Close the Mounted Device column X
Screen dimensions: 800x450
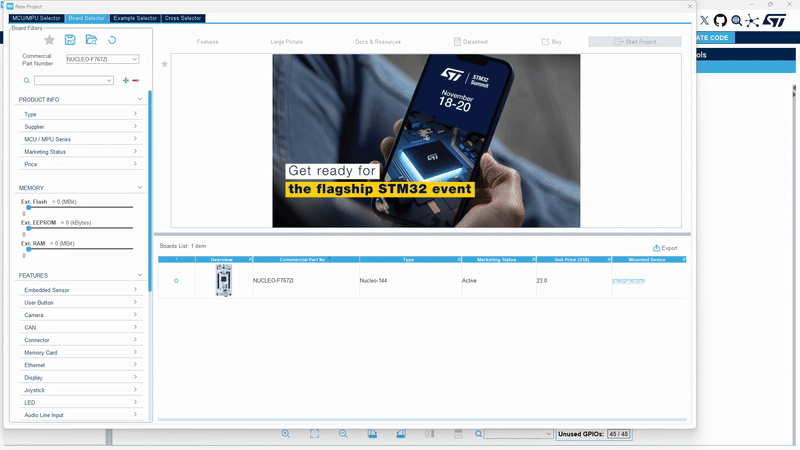[x=684, y=260]
